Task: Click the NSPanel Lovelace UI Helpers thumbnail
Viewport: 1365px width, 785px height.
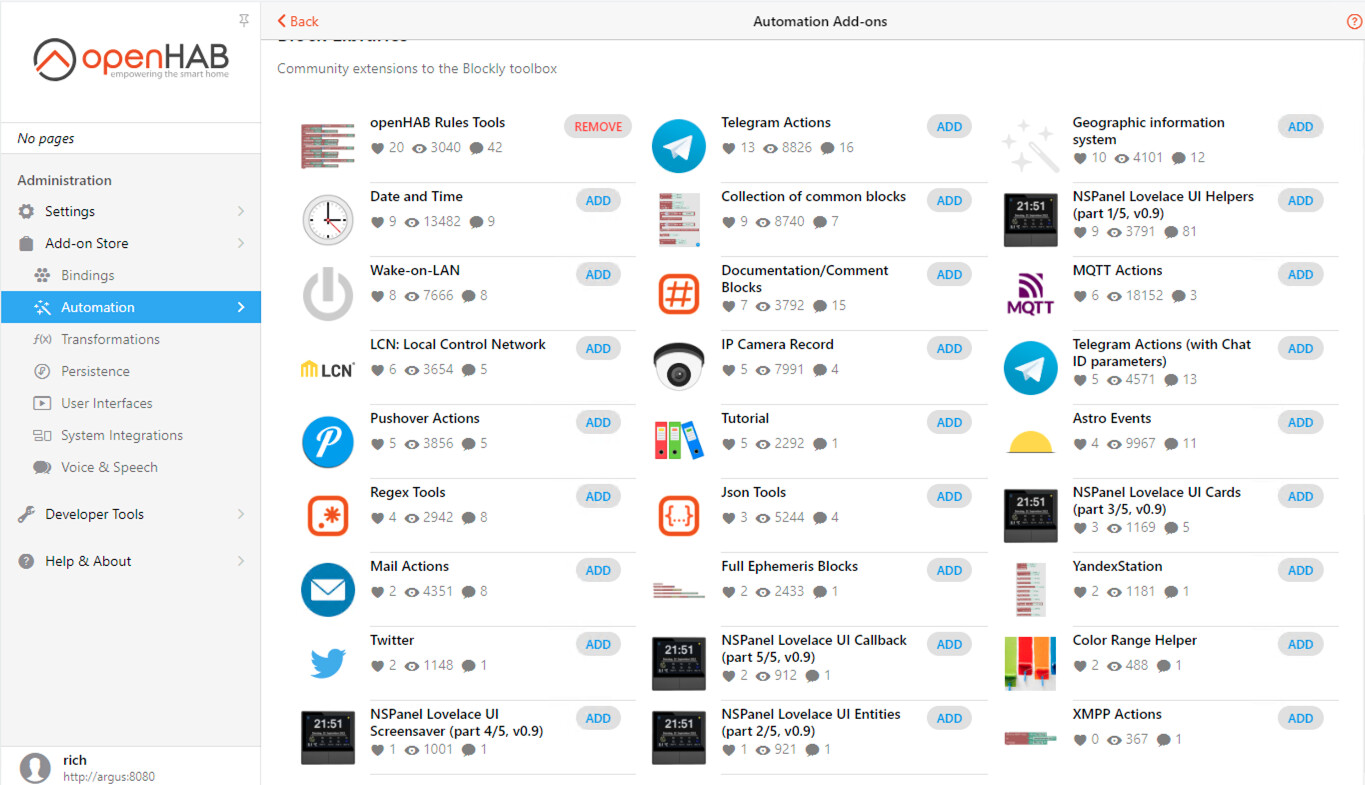Action: (1030, 220)
